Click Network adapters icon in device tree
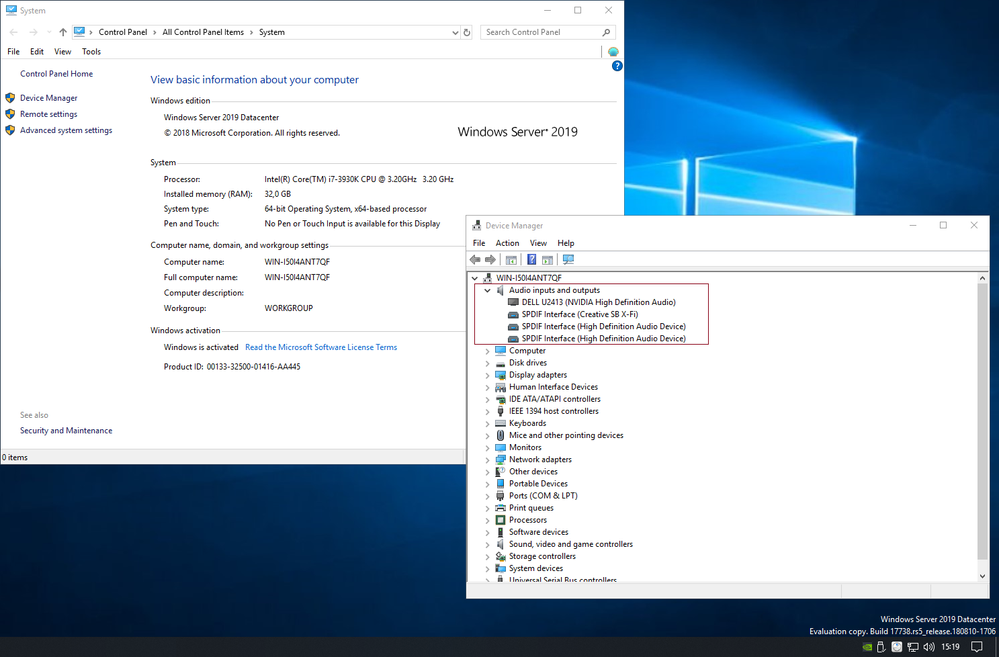 501,459
